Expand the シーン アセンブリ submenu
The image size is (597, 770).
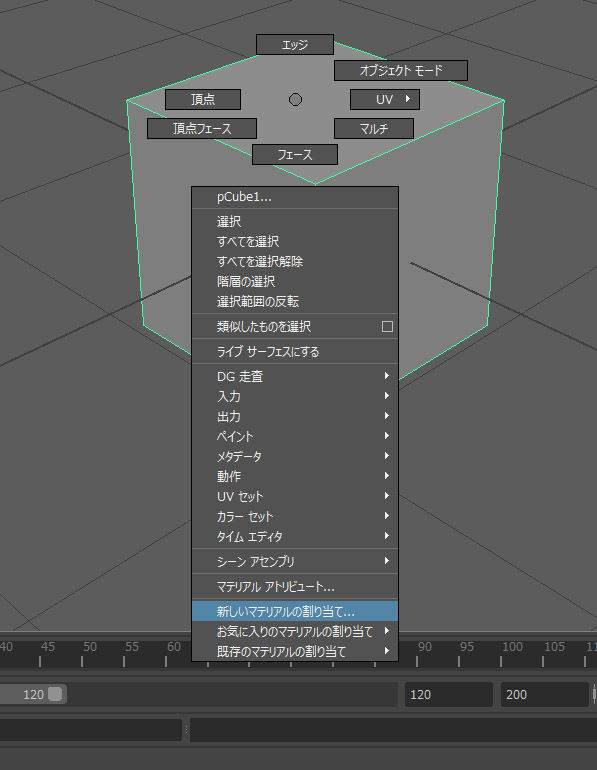(295, 561)
